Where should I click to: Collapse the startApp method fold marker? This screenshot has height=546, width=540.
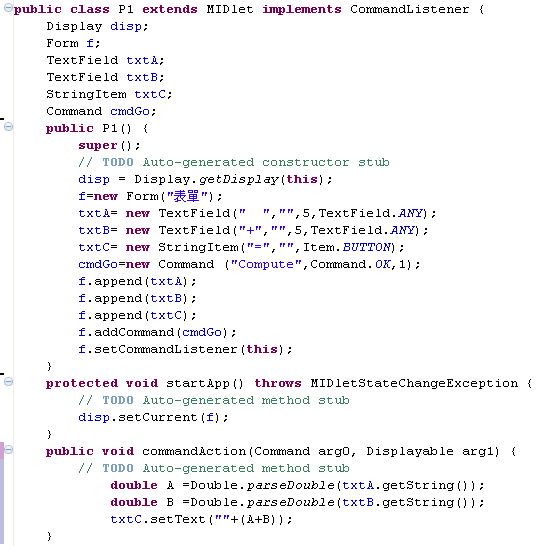8,382
